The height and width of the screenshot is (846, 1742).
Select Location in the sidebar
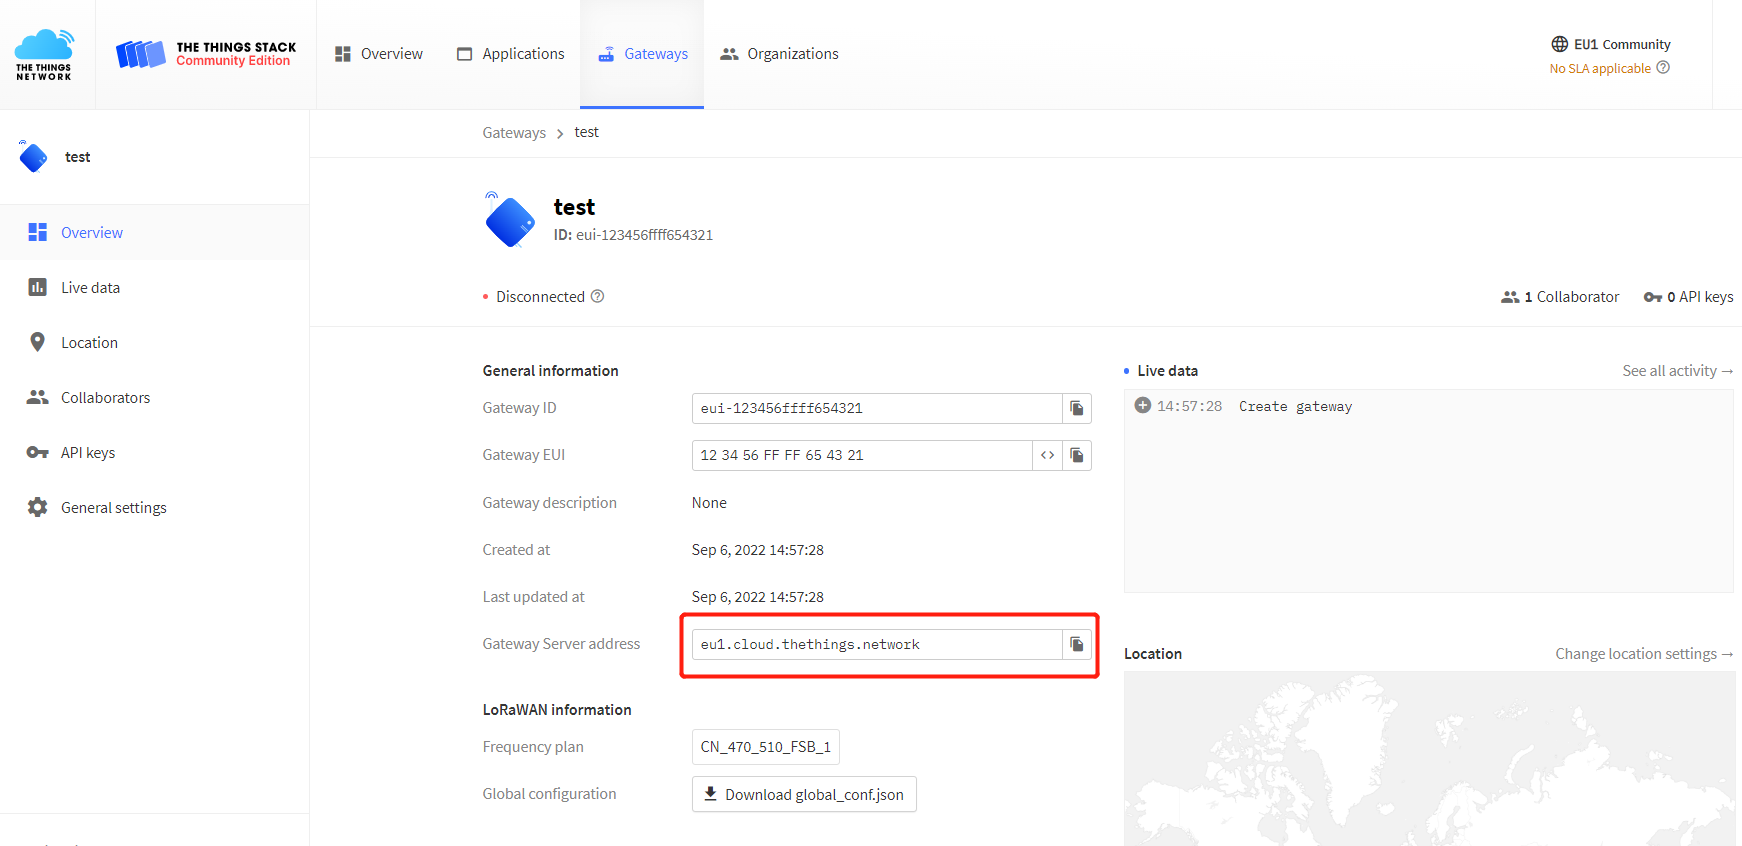(x=89, y=343)
